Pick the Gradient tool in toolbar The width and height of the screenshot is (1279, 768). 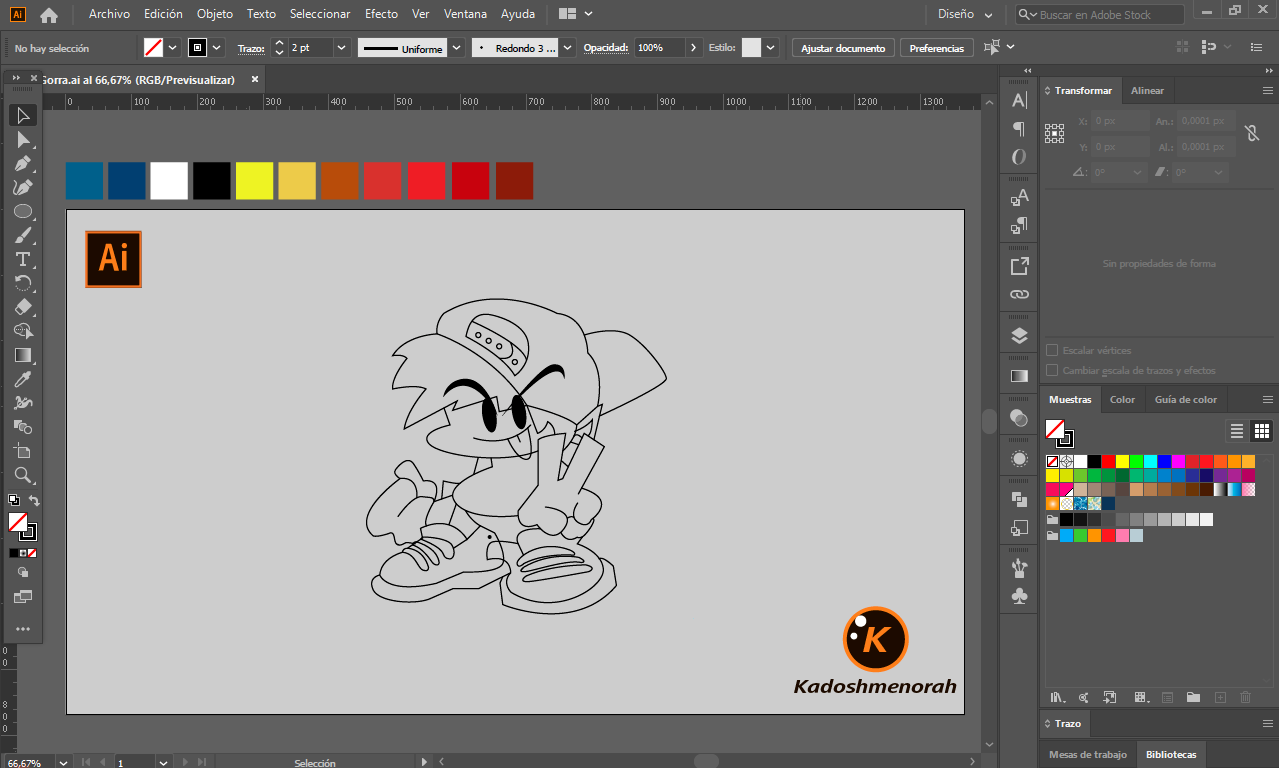click(x=23, y=355)
